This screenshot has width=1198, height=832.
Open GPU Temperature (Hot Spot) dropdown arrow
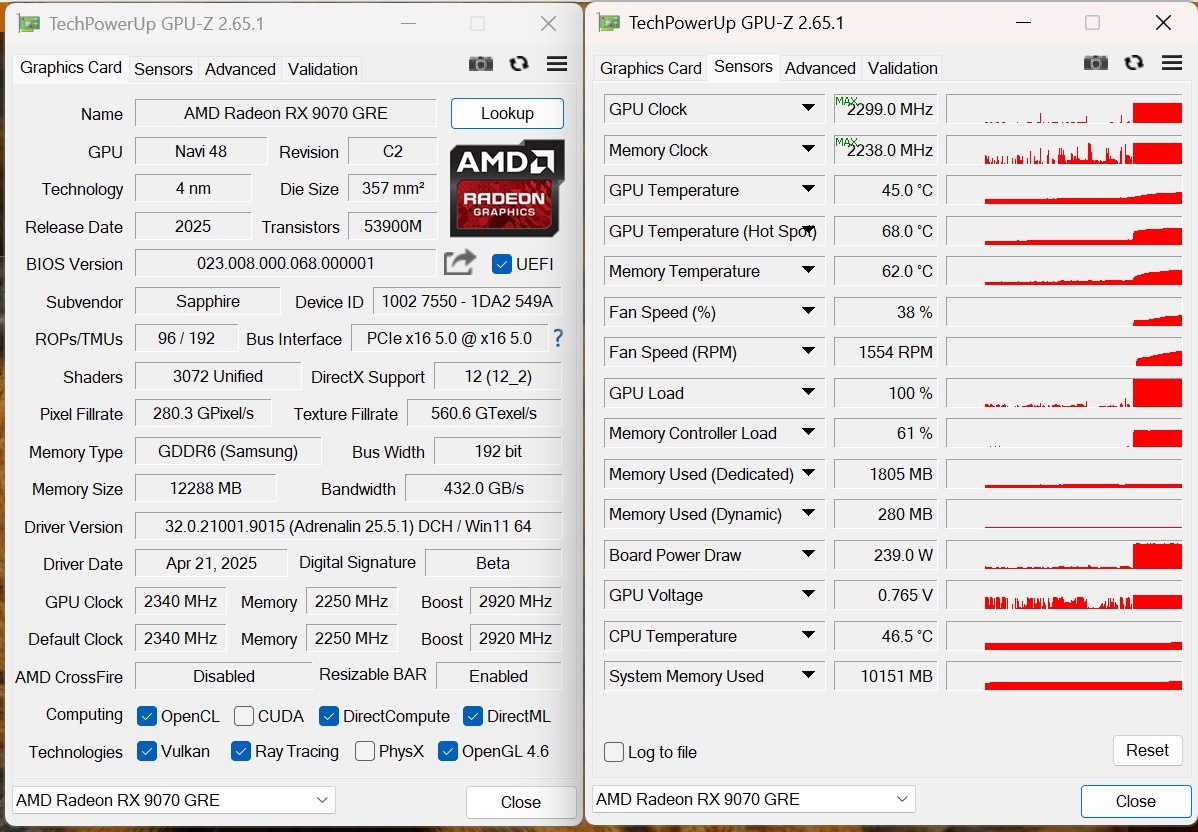point(808,230)
